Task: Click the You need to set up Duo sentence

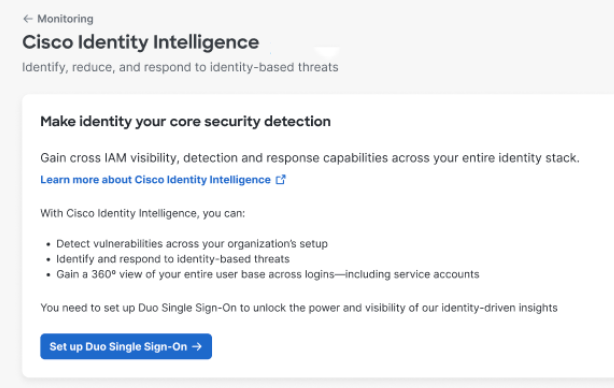Action: pyautogui.click(x=299, y=308)
